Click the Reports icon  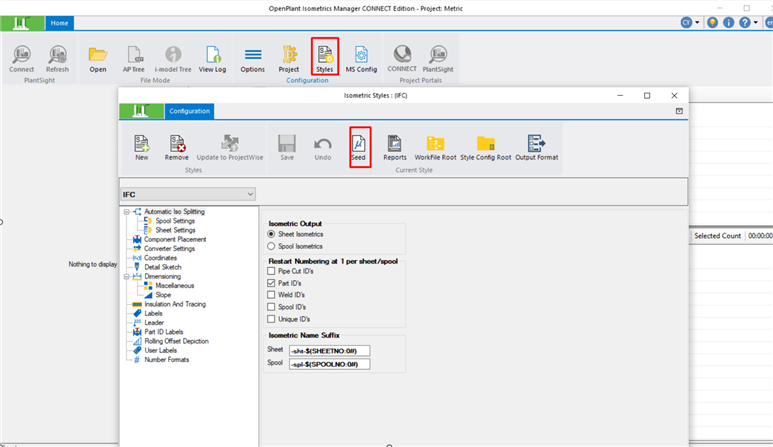tap(395, 146)
